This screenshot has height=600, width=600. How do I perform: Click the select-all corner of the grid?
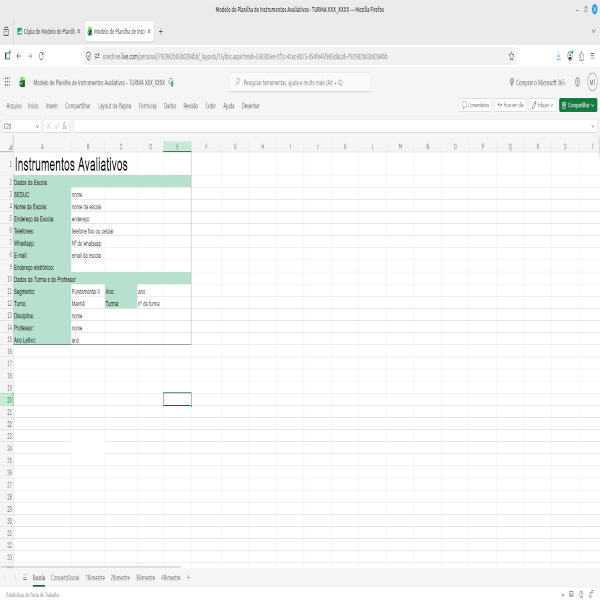[x=10, y=147]
